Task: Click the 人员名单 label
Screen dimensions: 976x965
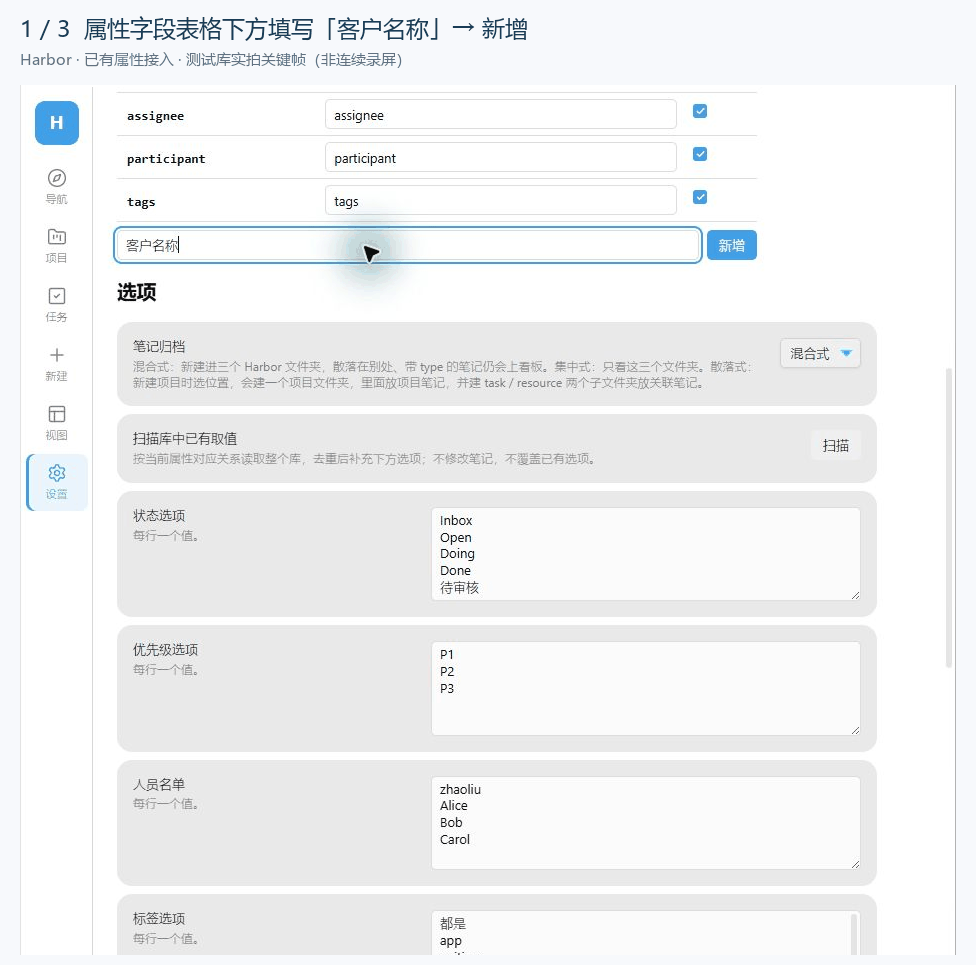Action: coord(159,784)
